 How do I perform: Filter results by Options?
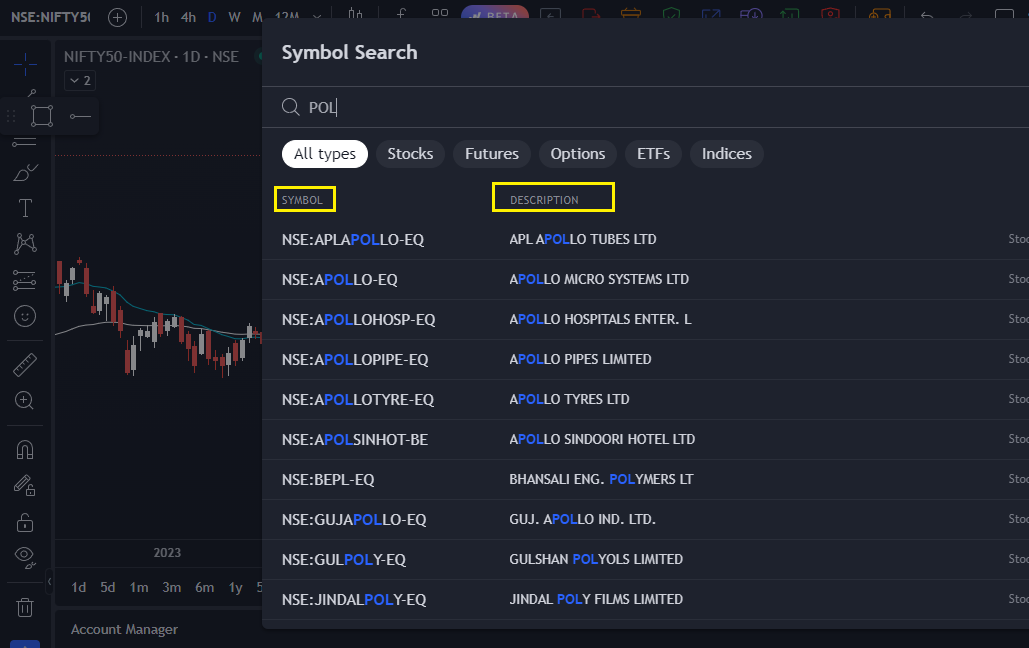(x=578, y=154)
